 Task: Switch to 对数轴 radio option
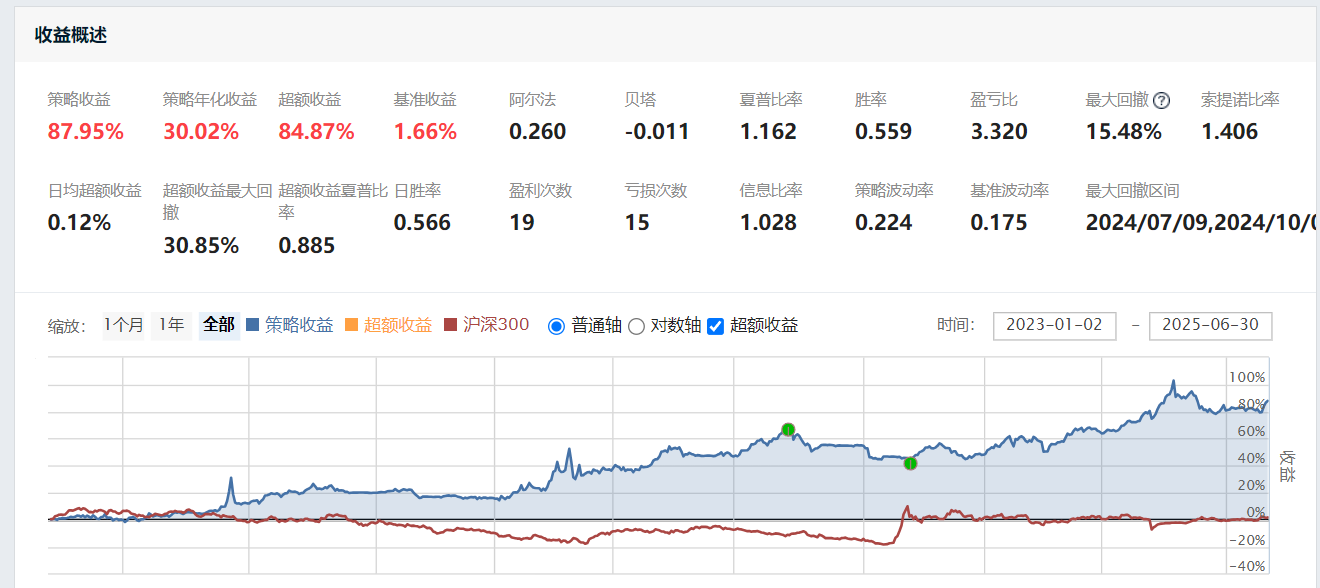(636, 326)
